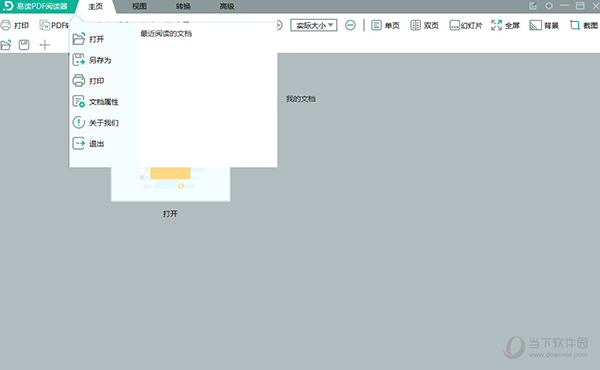Click 退出 to exit the application
Viewport: 600px width, 370px height.
tap(96, 144)
